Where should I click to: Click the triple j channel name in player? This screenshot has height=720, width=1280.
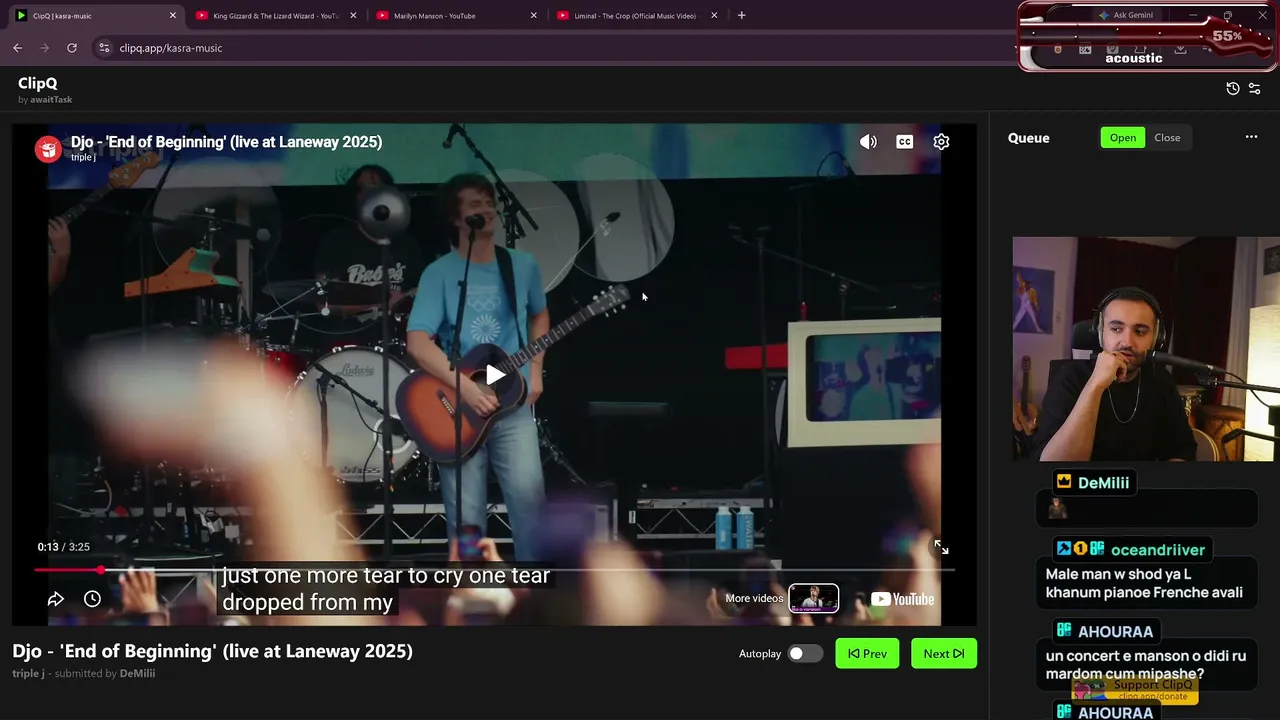(x=83, y=158)
